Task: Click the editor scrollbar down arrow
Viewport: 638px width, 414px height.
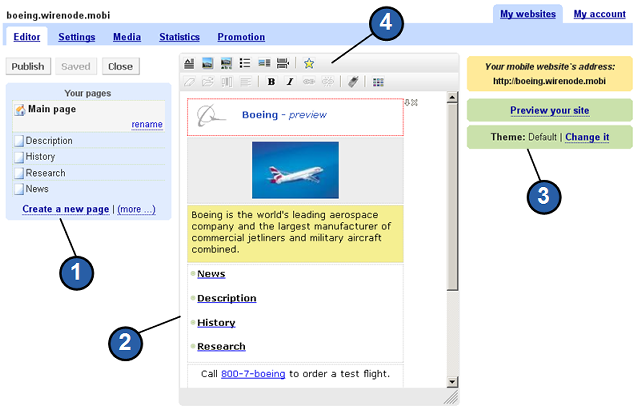Action: coord(452,381)
